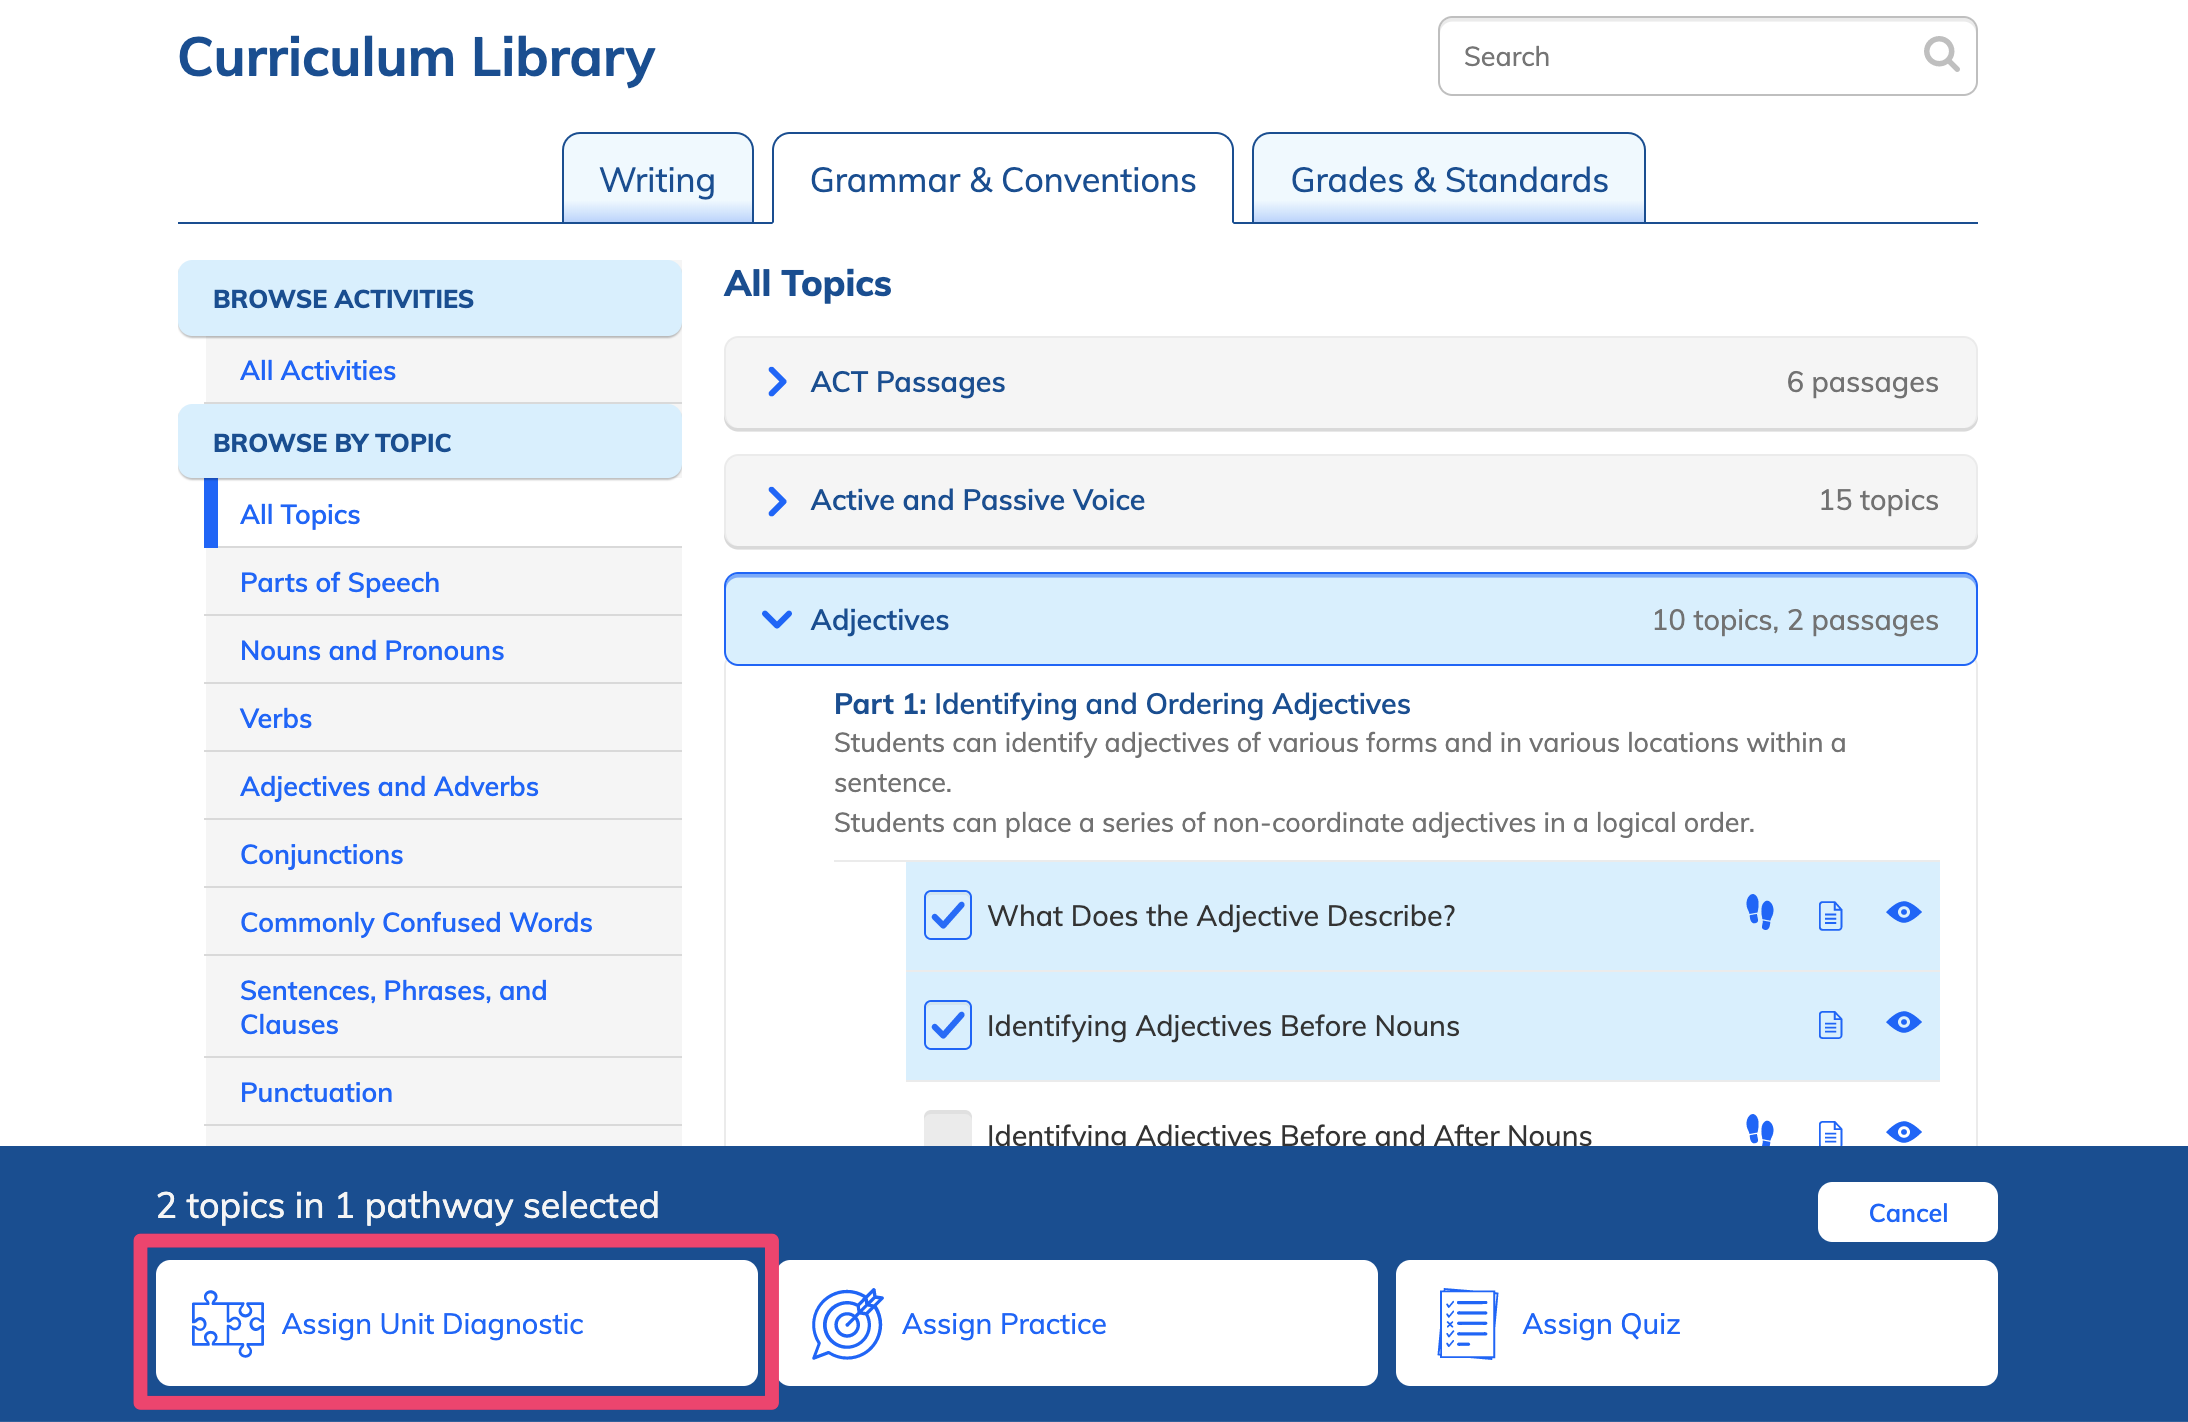The width and height of the screenshot is (2188, 1422).
Task: Click Assign Quiz button
Action: point(1697,1323)
